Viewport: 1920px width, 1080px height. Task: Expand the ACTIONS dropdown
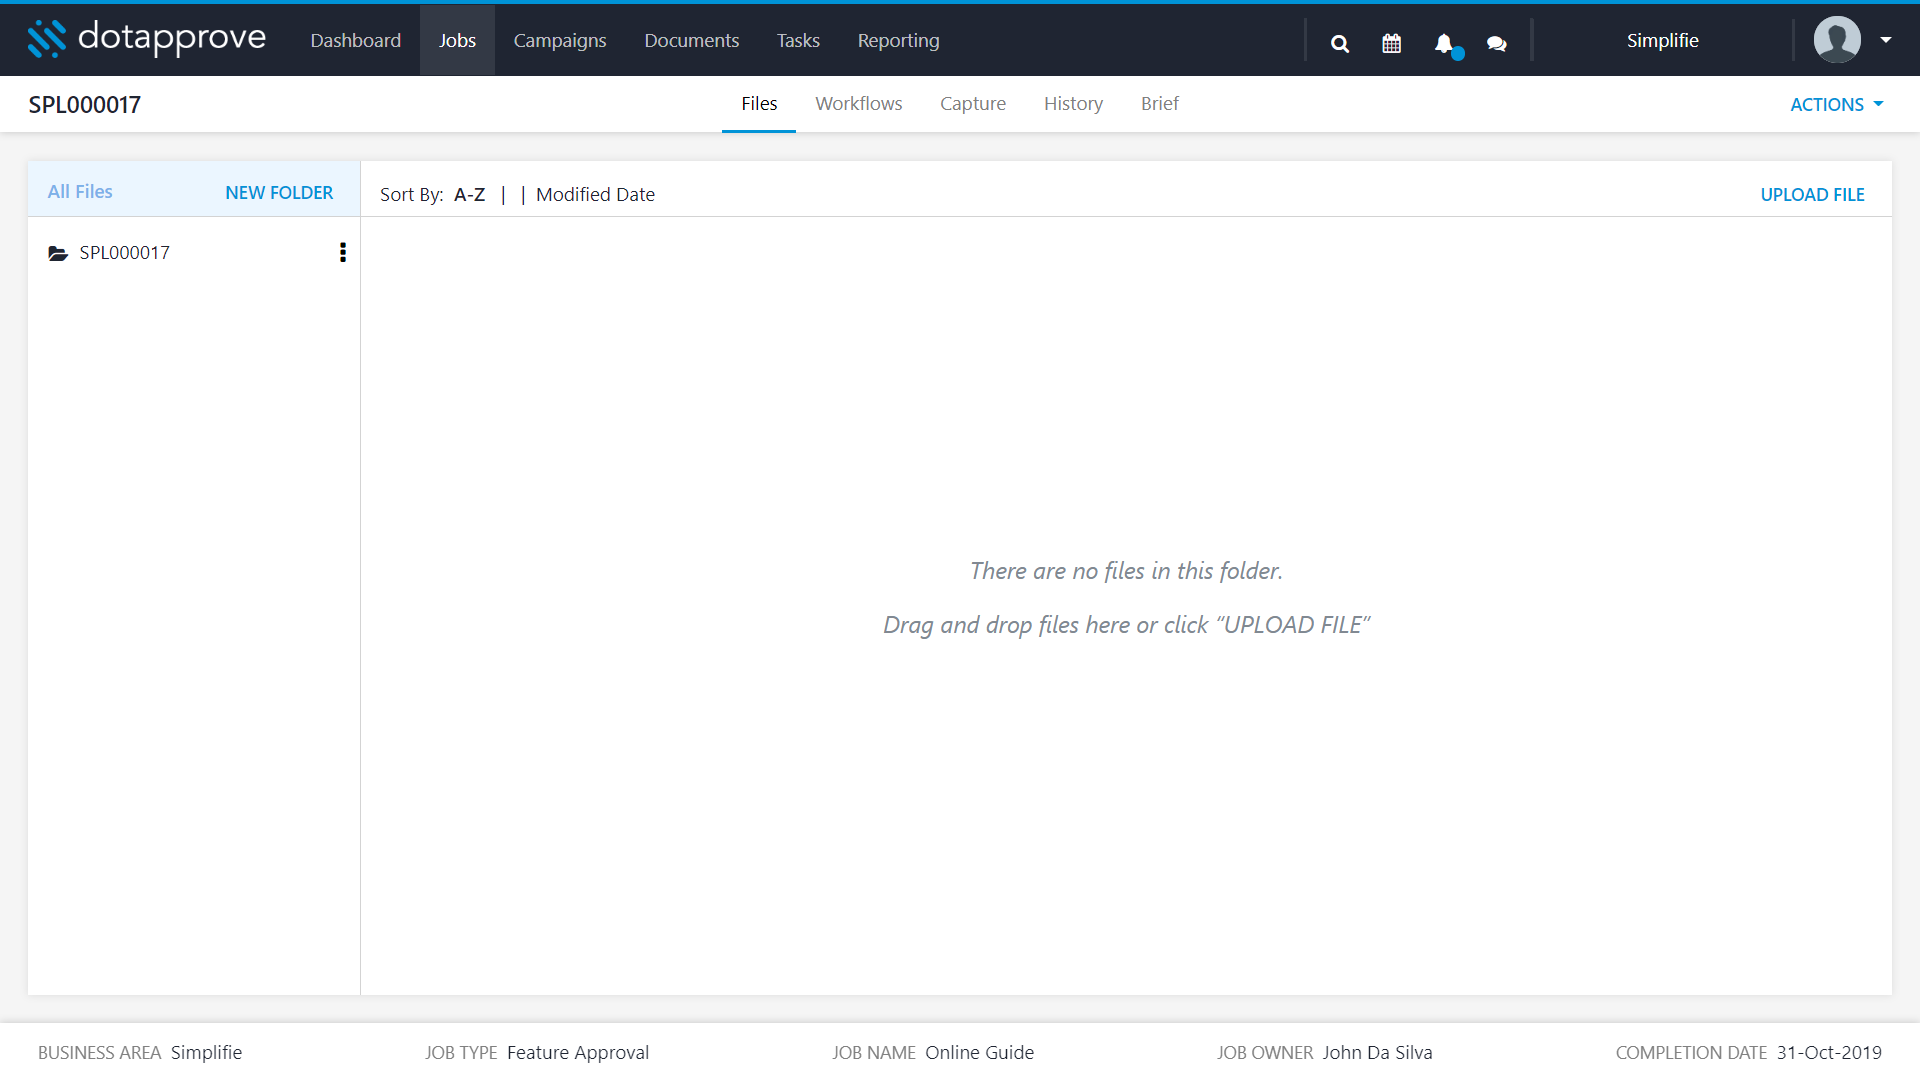[1837, 104]
